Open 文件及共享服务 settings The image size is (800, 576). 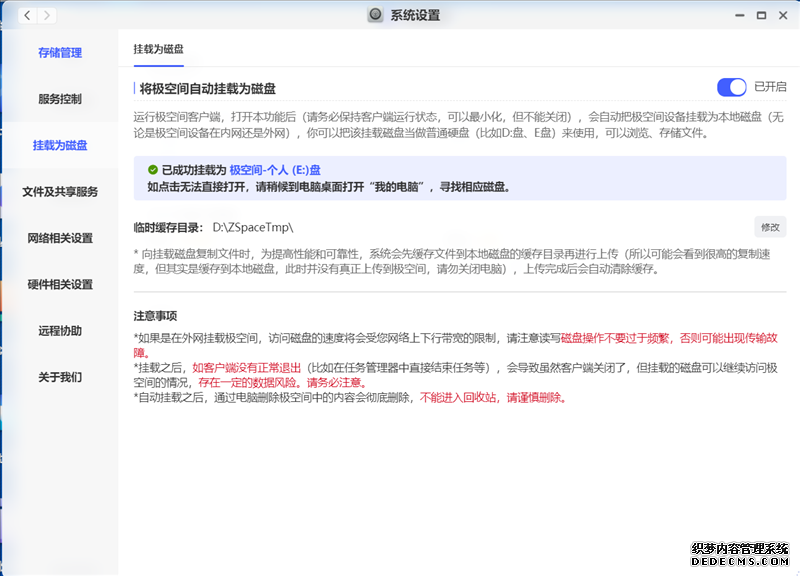(x=60, y=192)
